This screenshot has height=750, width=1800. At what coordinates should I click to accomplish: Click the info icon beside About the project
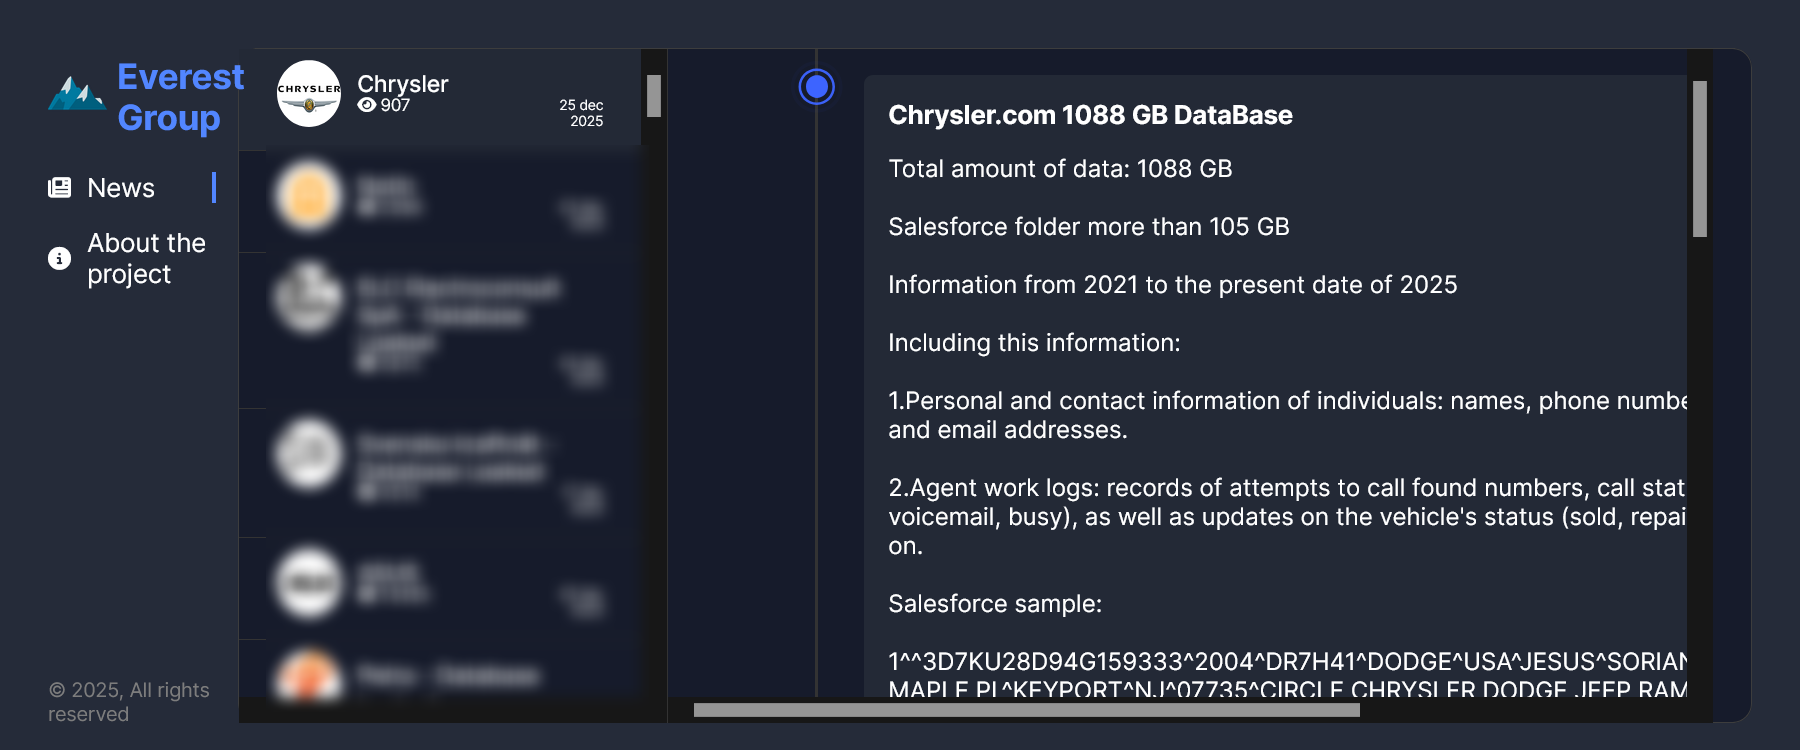[60, 259]
